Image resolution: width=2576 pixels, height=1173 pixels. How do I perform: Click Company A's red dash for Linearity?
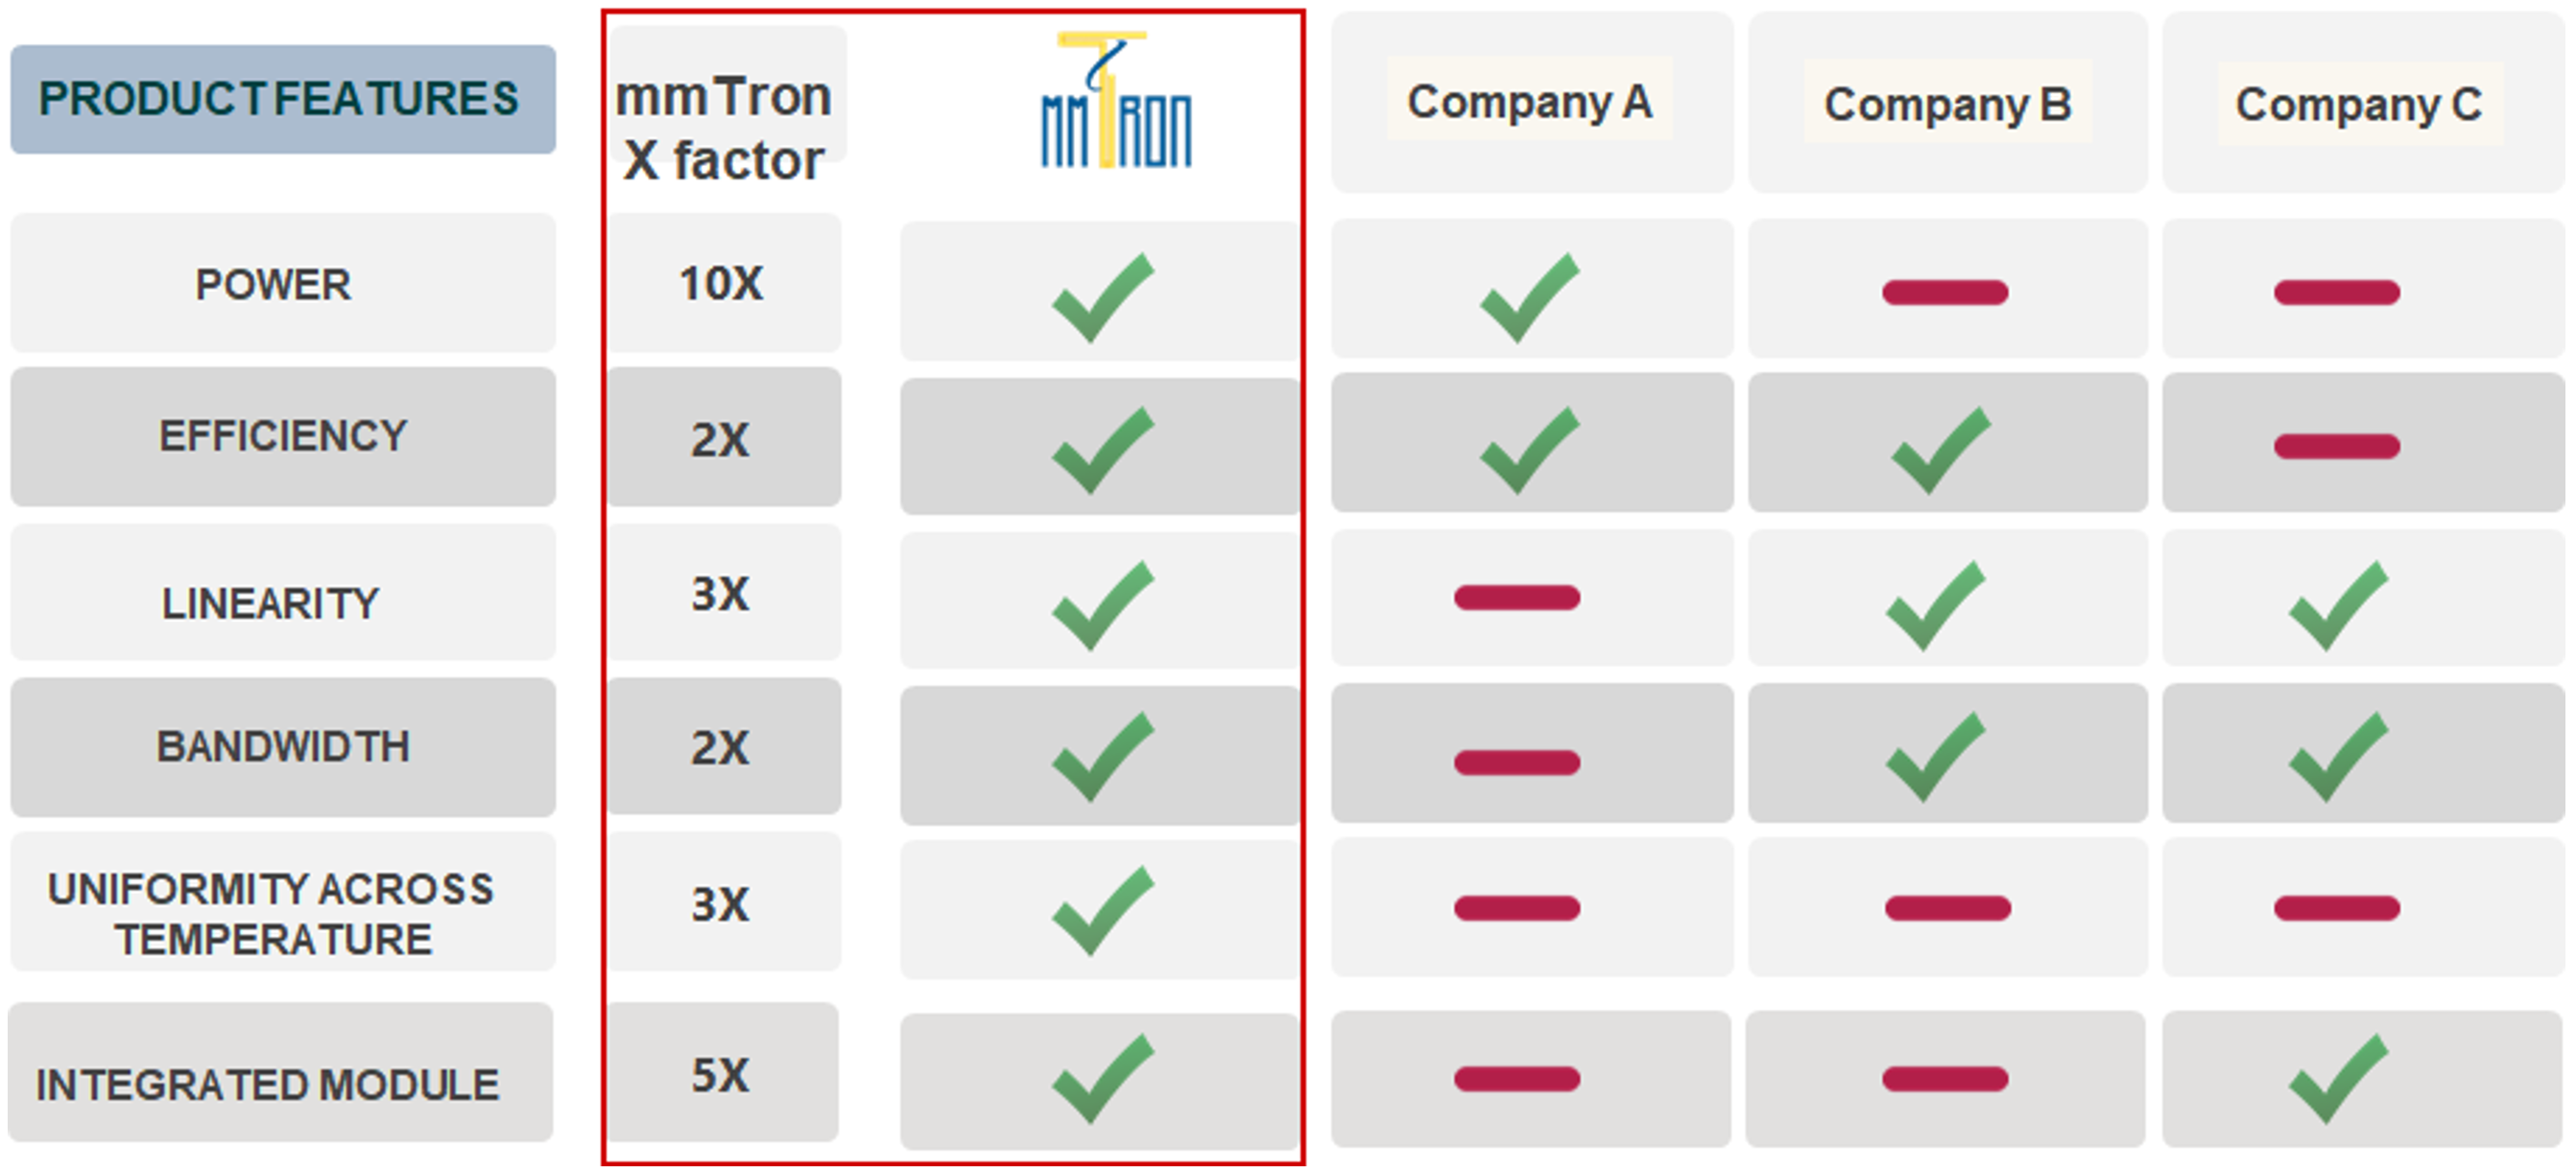pyautogui.click(x=1517, y=598)
